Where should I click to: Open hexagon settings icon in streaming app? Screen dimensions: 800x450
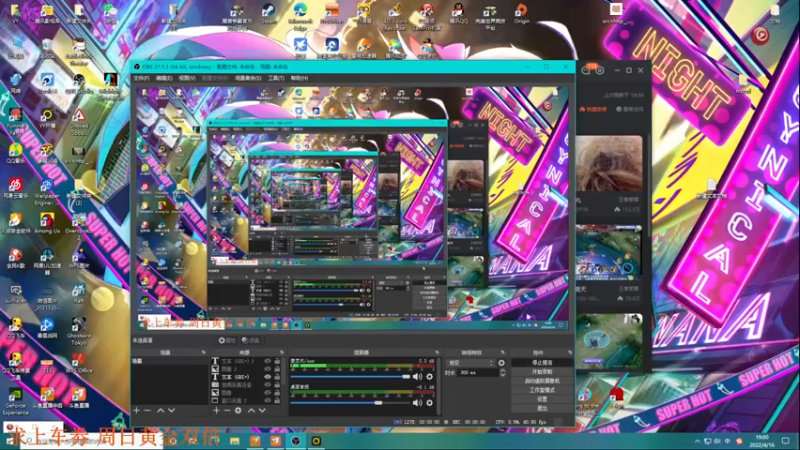point(600,70)
